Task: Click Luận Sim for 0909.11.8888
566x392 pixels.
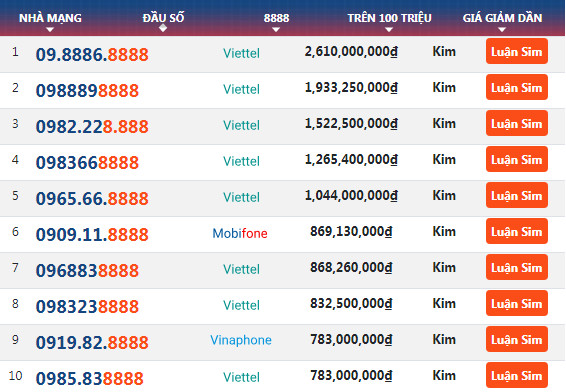Action: coord(517,231)
